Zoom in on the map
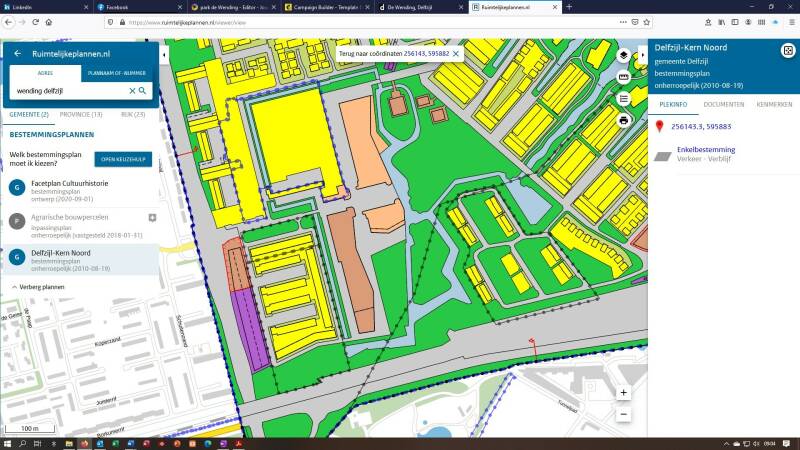Screen dimensions: 800x450 coord(624,393)
